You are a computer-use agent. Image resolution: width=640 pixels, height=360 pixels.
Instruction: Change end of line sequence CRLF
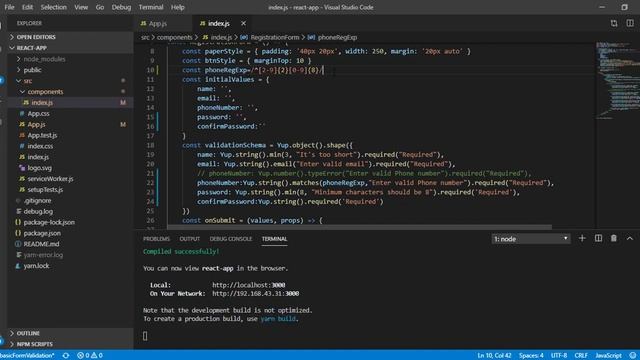581,356
